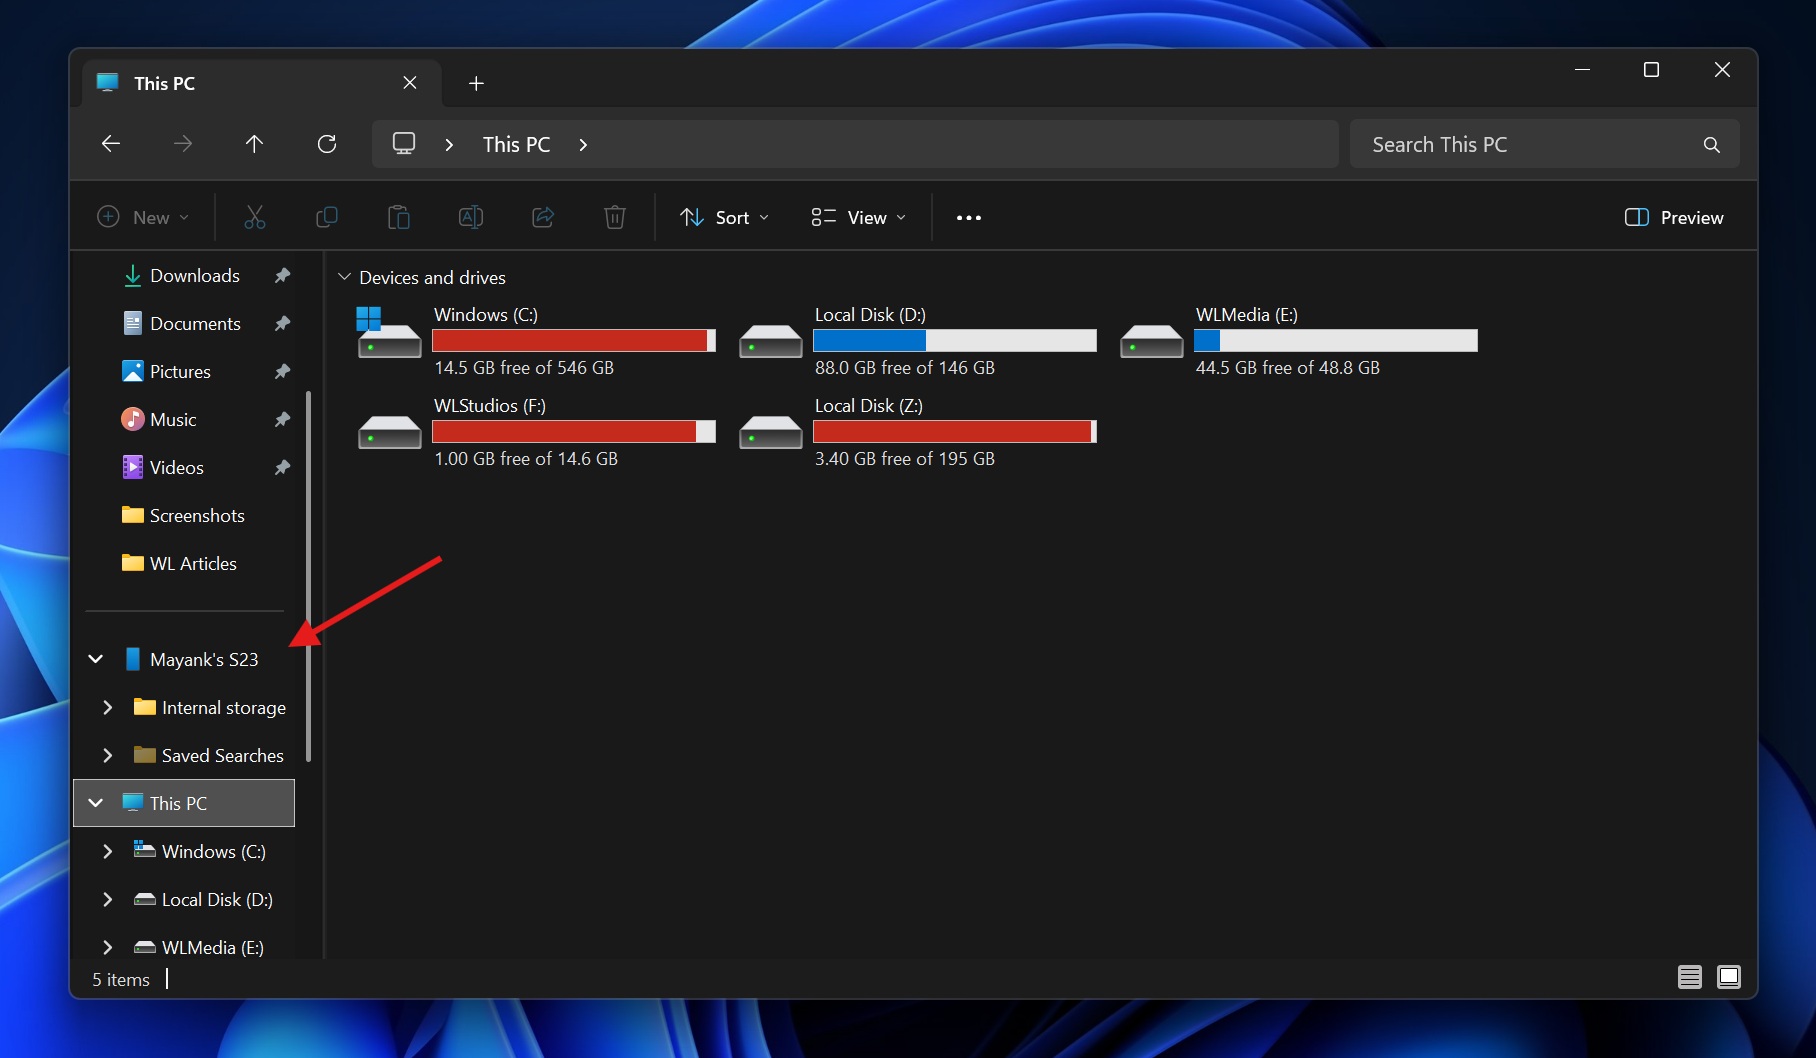This screenshot has width=1816, height=1058.
Task: Click the Up navigation arrow icon
Action: click(x=255, y=144)
